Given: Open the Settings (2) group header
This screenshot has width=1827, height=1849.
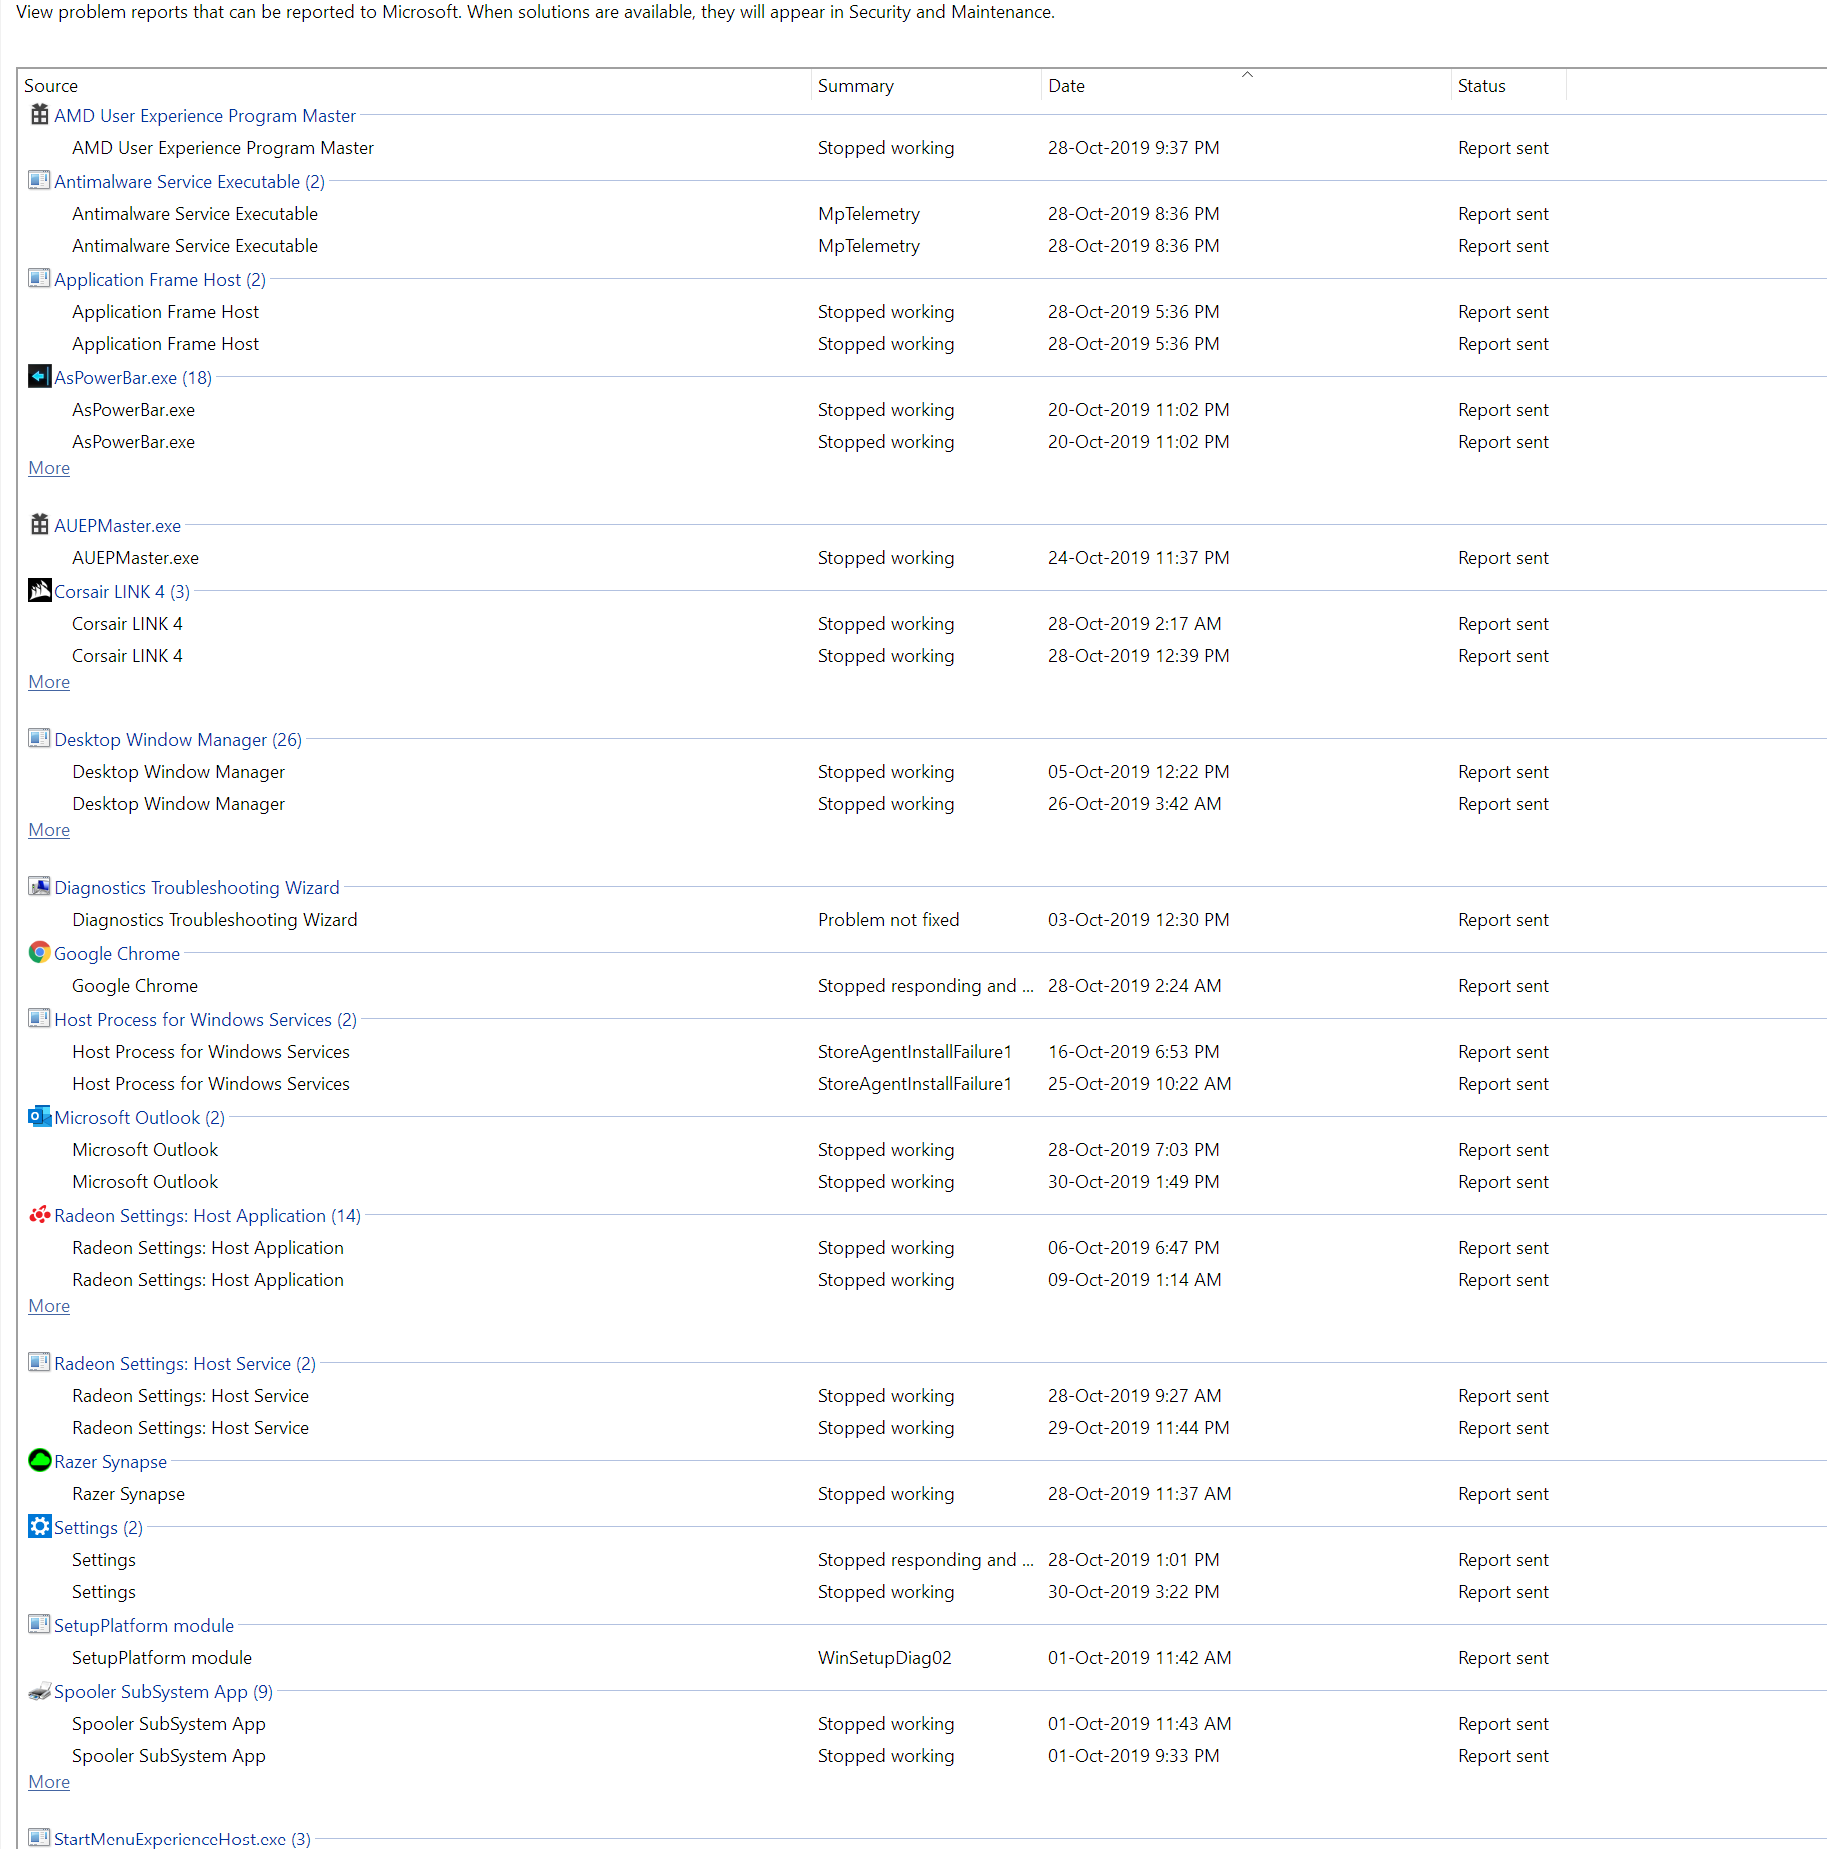Looking at the screenshot, I should [98, 1528].
